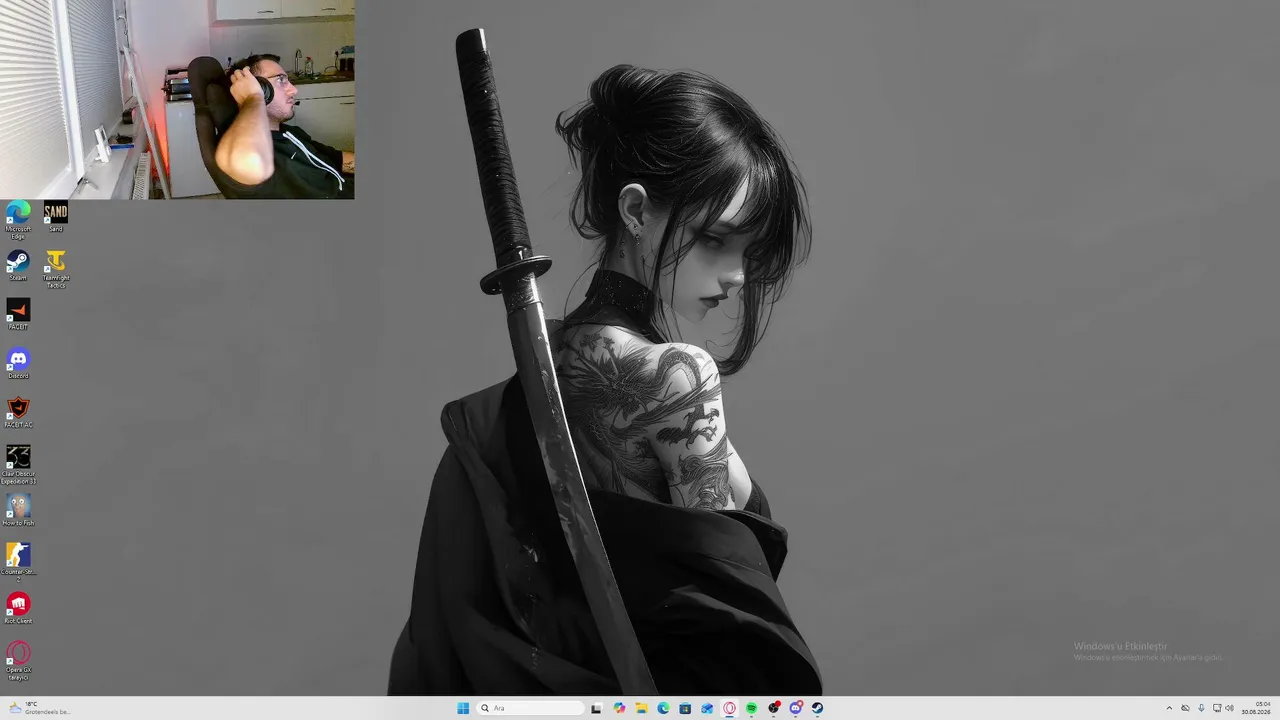1280x720 pixels.
Task: Select the Riot Client desktop shortcut
Action: [x=18, y=608]
